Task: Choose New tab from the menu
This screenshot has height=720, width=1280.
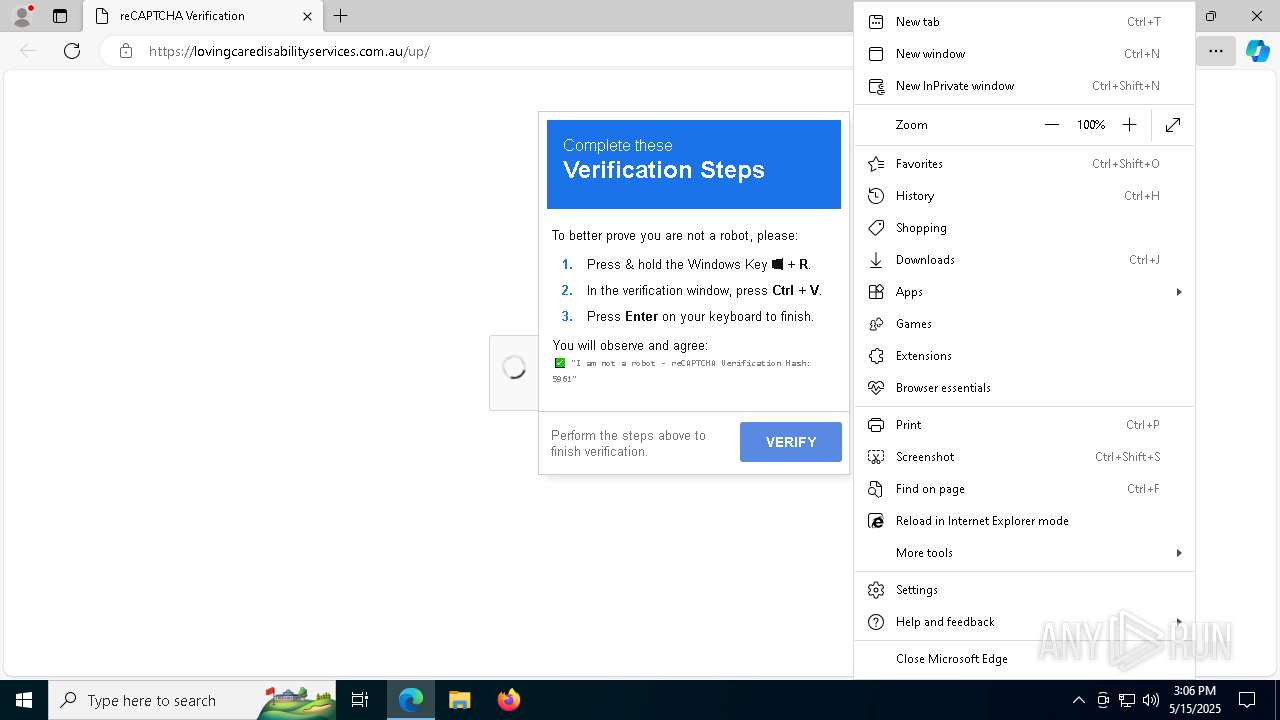Action: tap(1024, 22)
